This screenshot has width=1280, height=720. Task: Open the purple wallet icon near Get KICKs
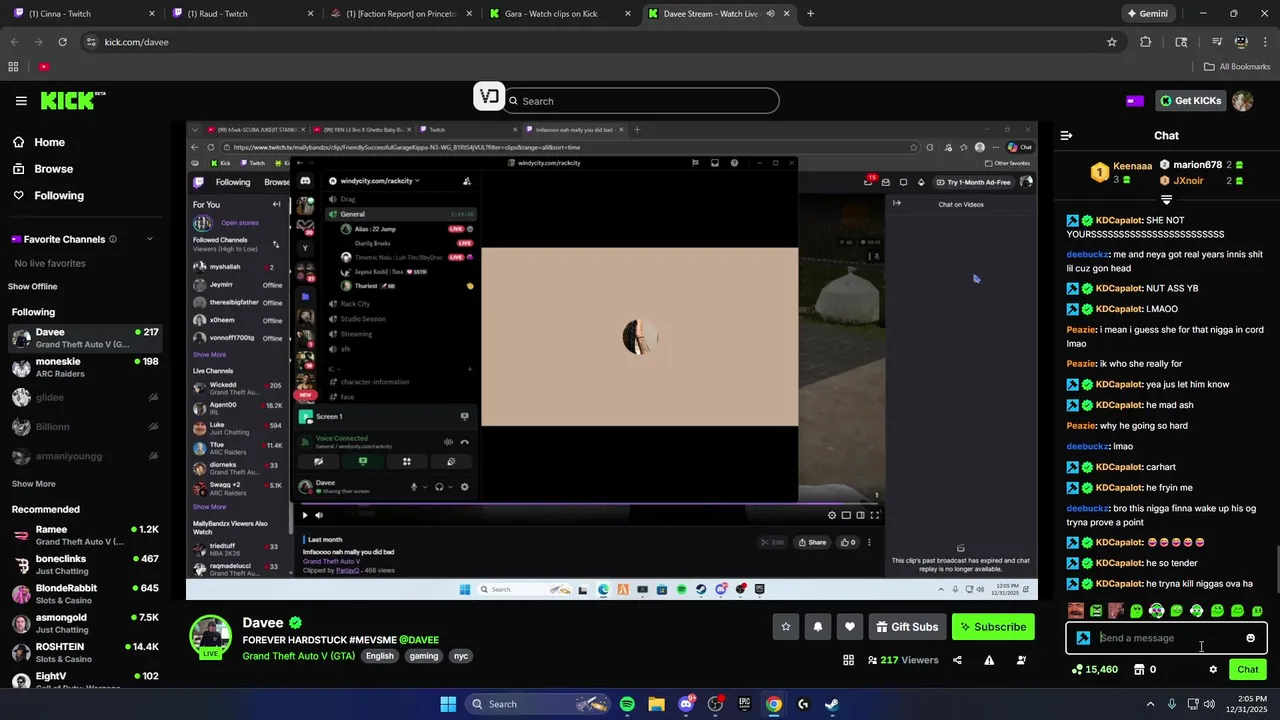pyautogui.click(x=1135, y=101)
